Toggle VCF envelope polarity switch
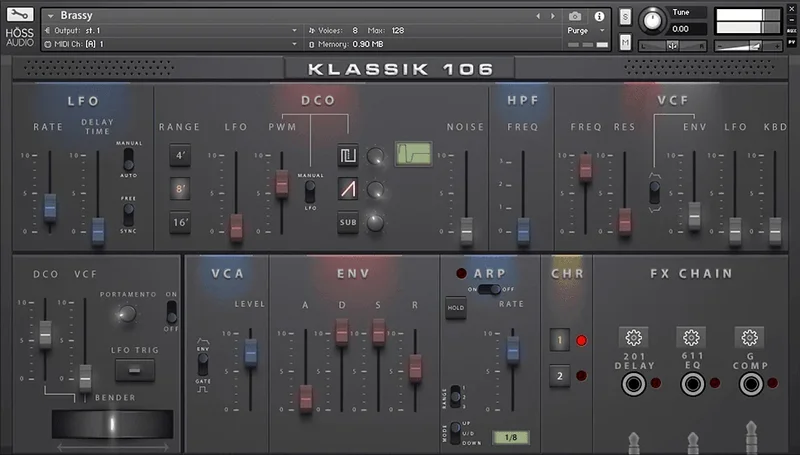Image resolution: width=800 pixels, height=455 pixels. click(655, 192)
